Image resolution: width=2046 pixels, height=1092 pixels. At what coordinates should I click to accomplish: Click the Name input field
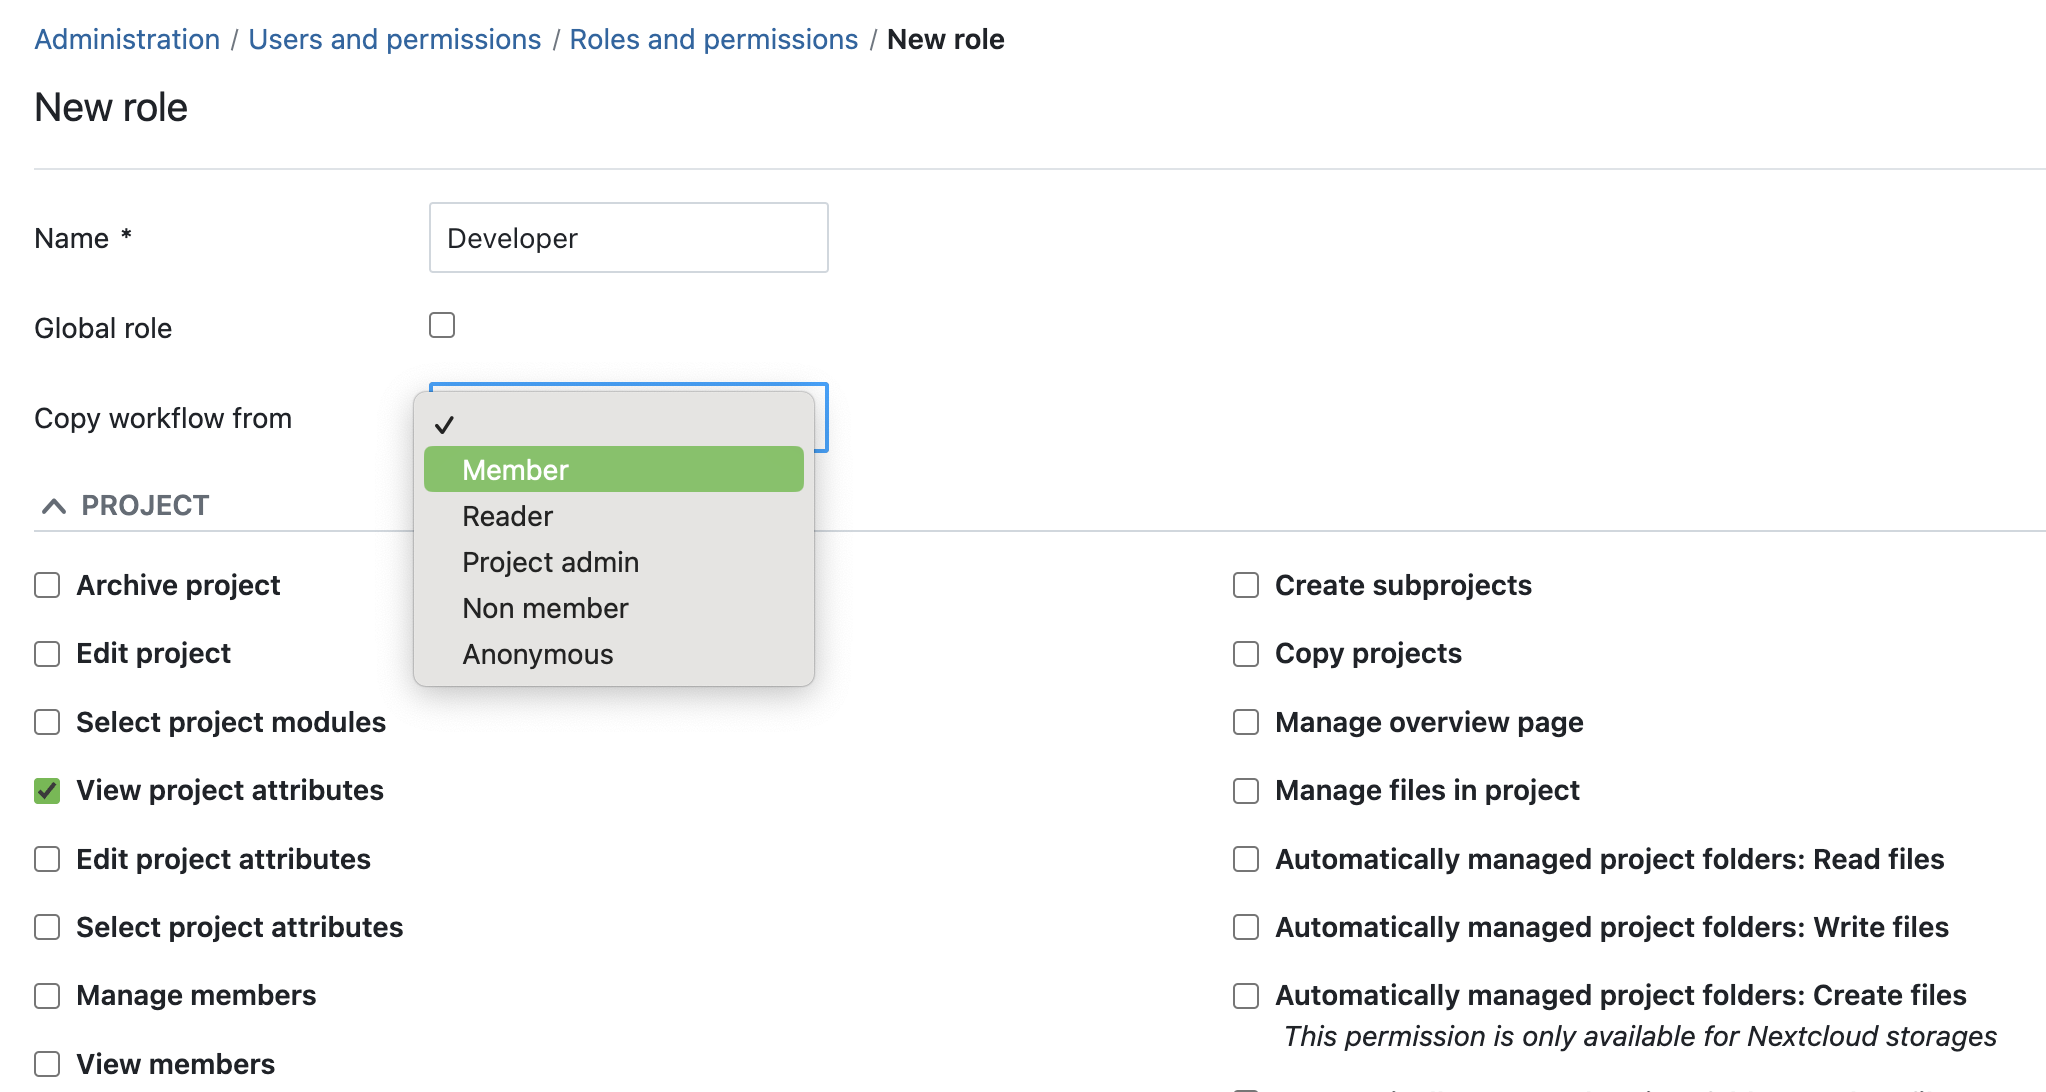pos(629,238)
